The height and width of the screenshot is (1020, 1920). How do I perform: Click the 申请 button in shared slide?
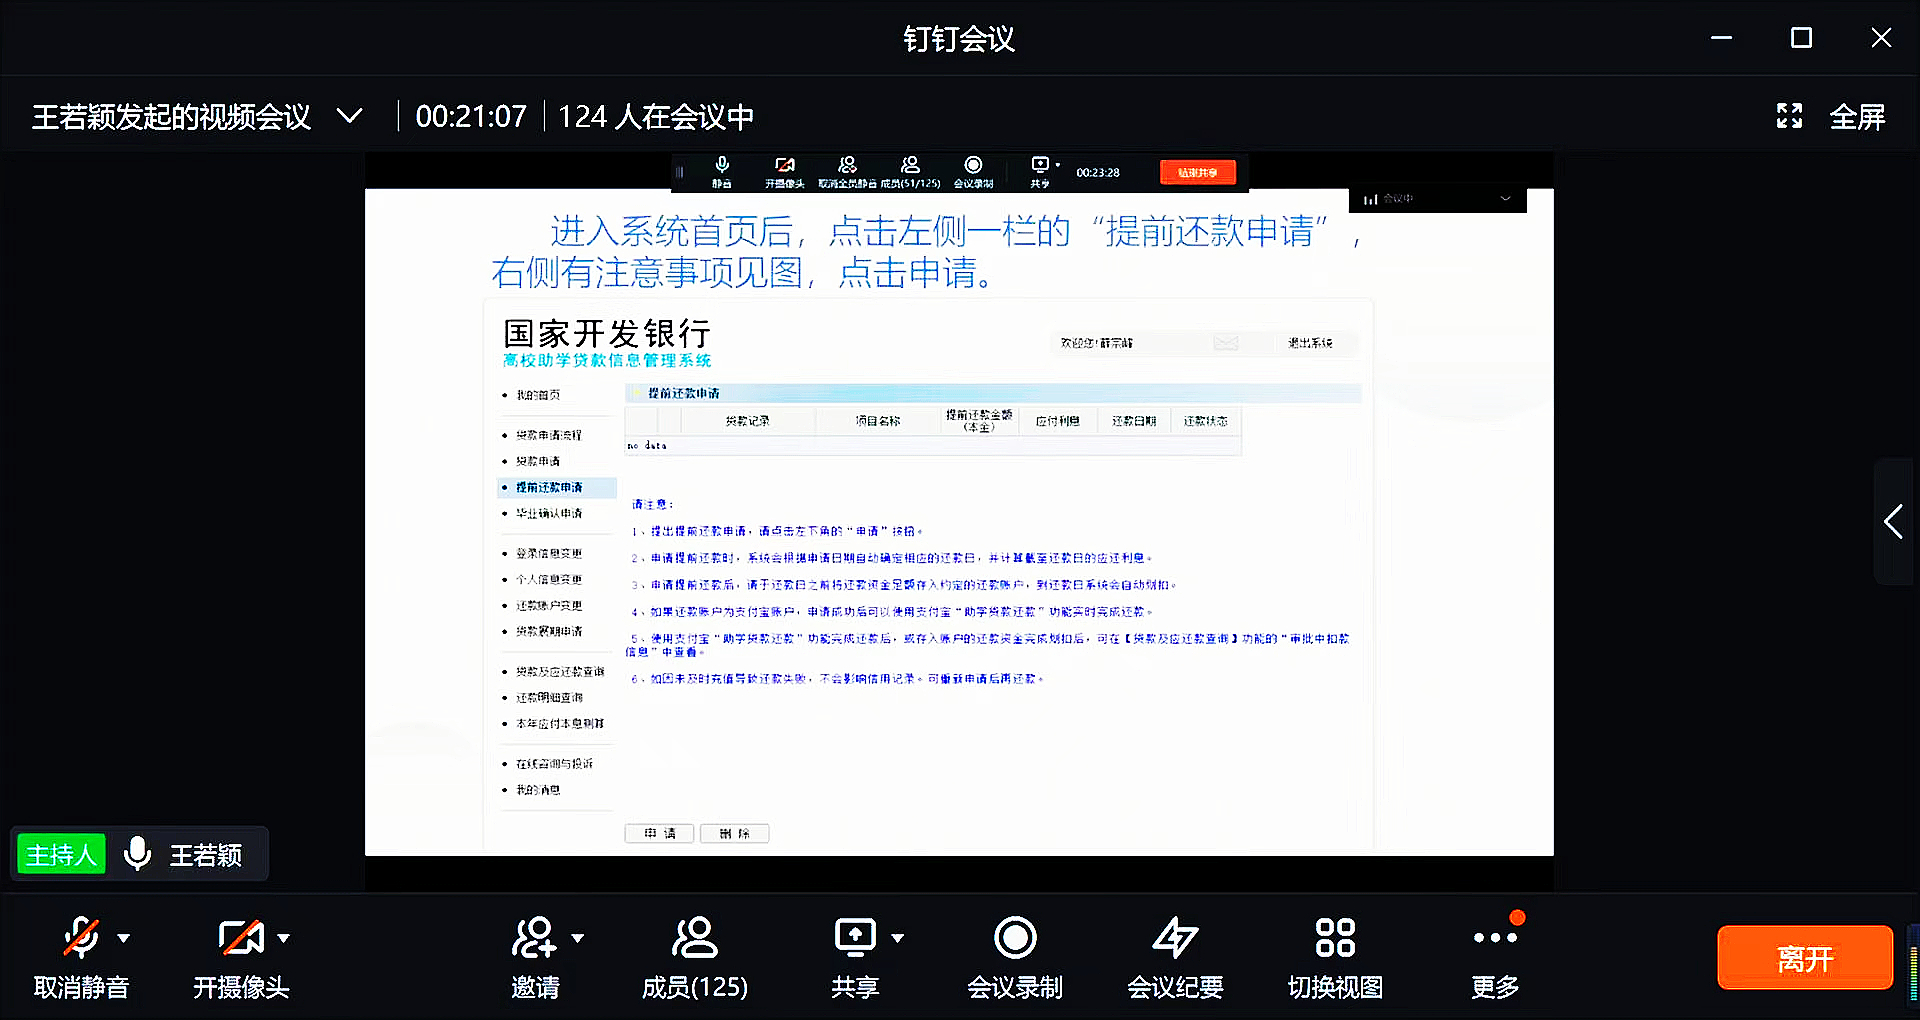click(x=659, y=833)
